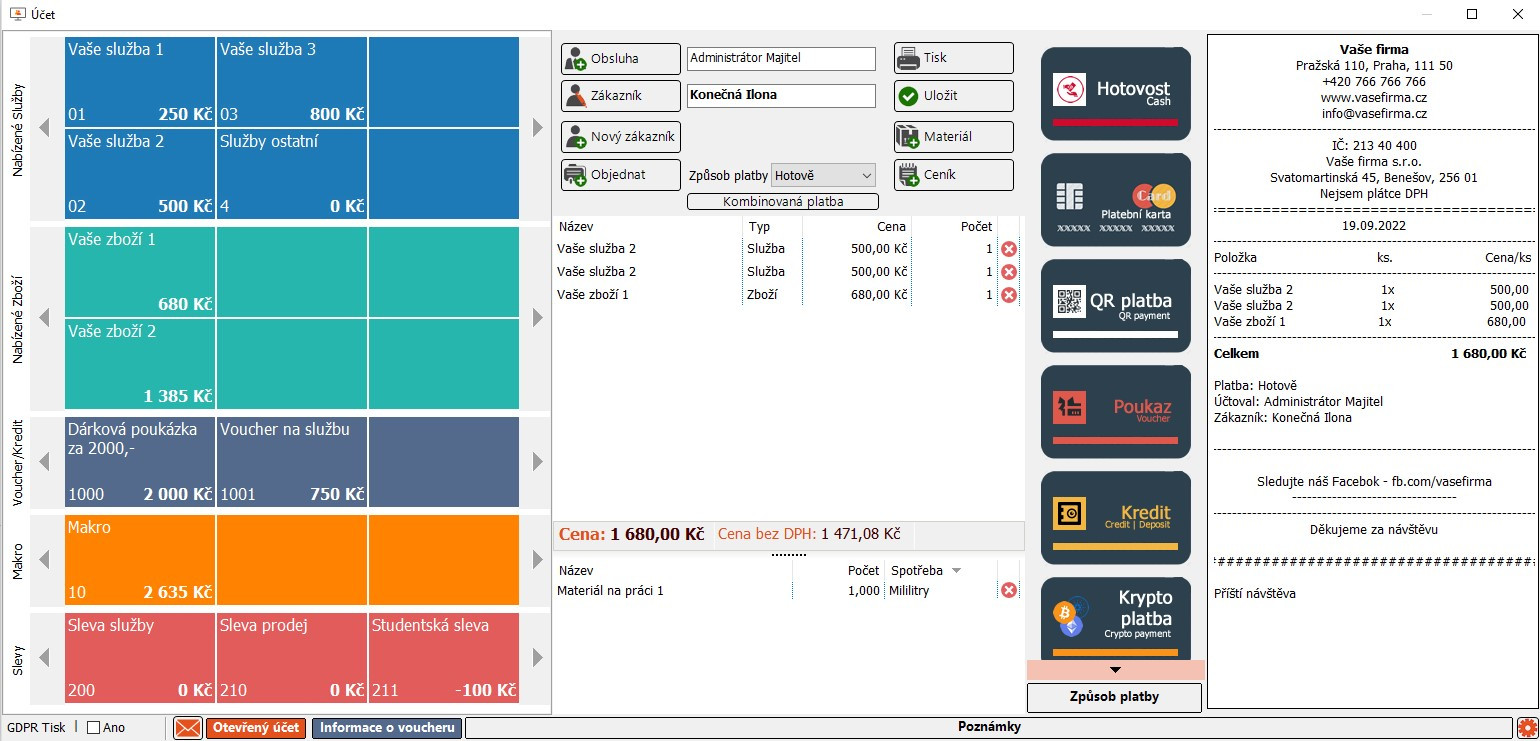1540x741 pixels.
Task: Click the Objednat order button
Action: [x=620, y=175]
